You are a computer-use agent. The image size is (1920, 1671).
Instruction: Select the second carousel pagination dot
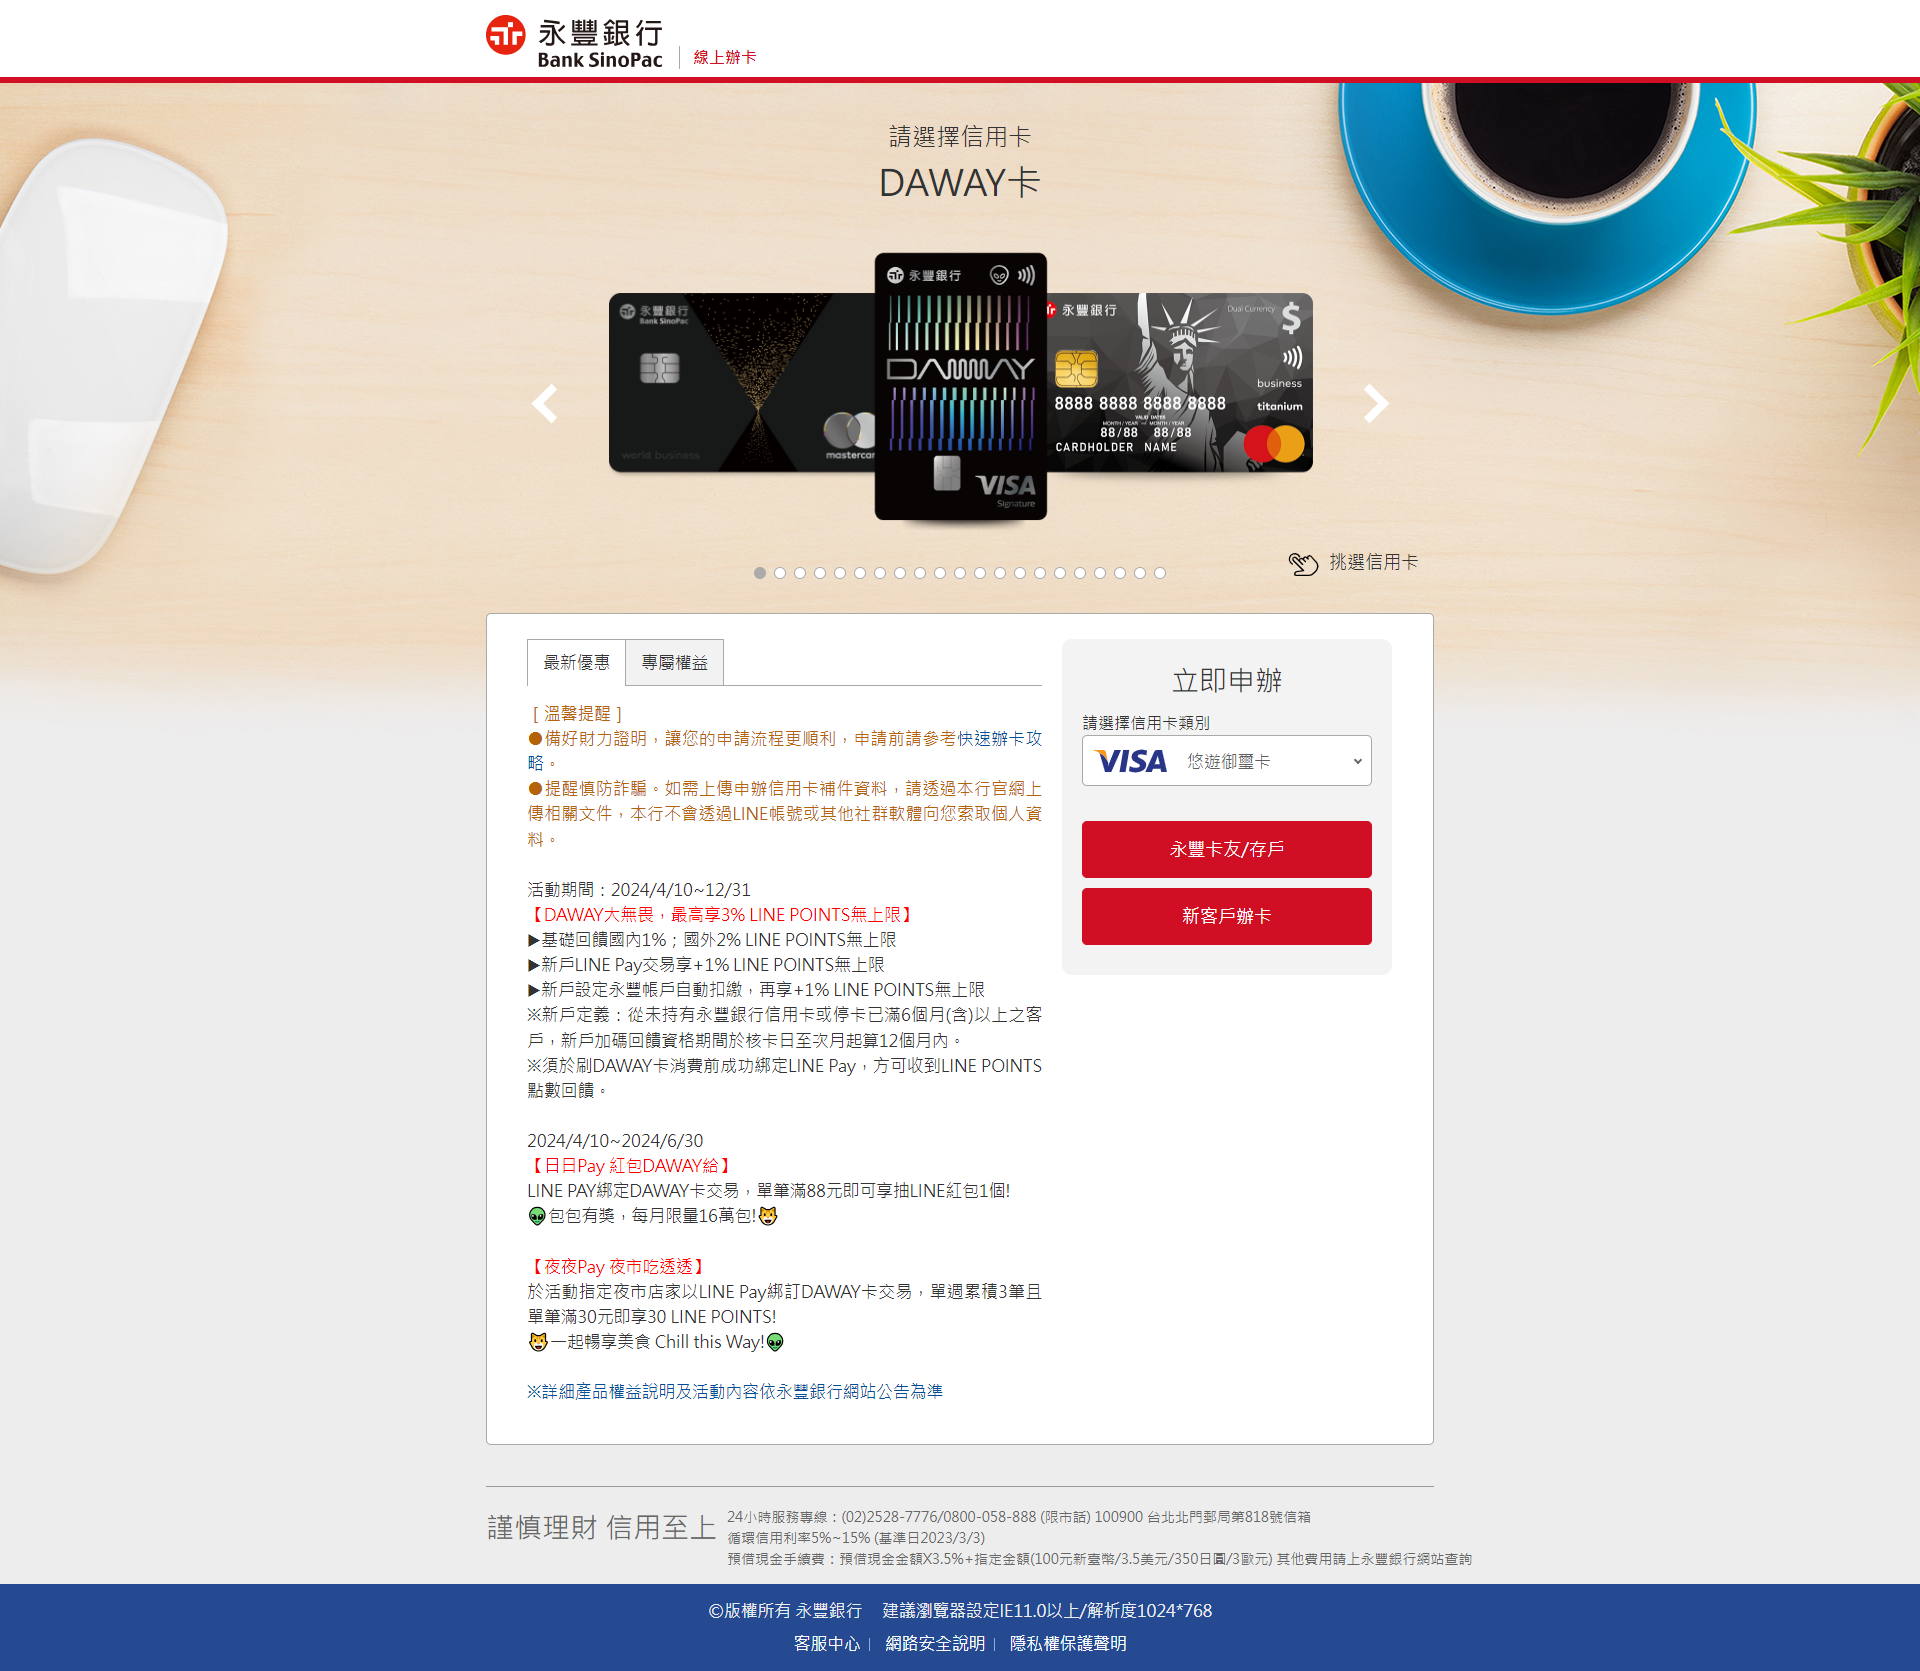[780, 573]
